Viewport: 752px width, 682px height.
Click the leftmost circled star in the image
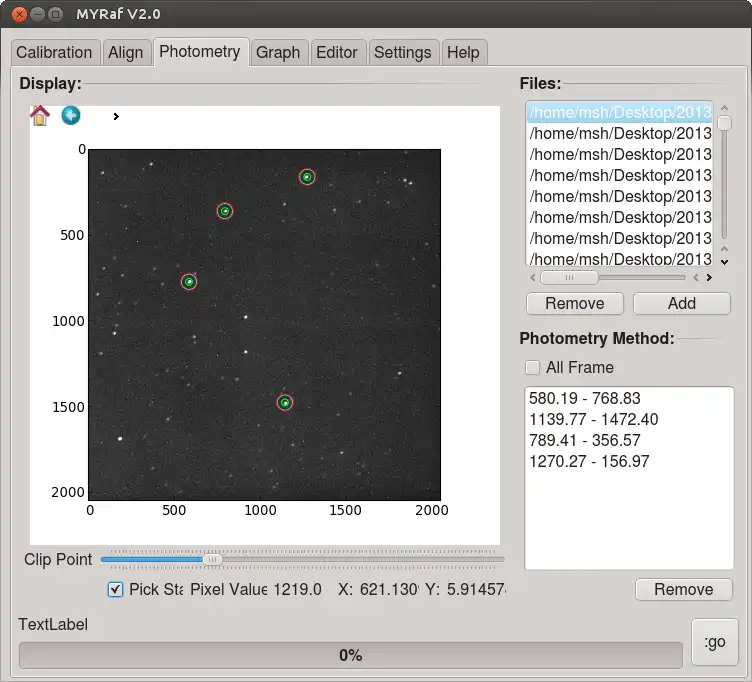(189, 282)
